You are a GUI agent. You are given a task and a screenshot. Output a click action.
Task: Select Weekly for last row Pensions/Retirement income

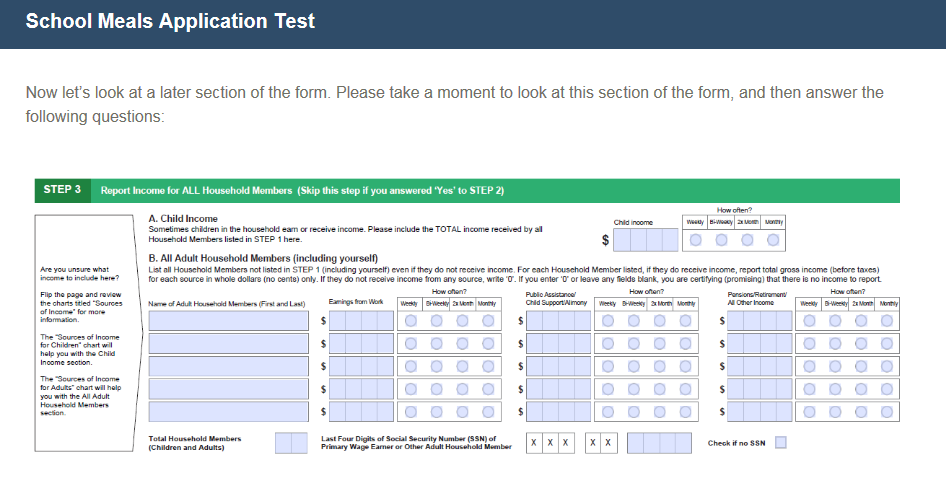click(x=809, y=410)
